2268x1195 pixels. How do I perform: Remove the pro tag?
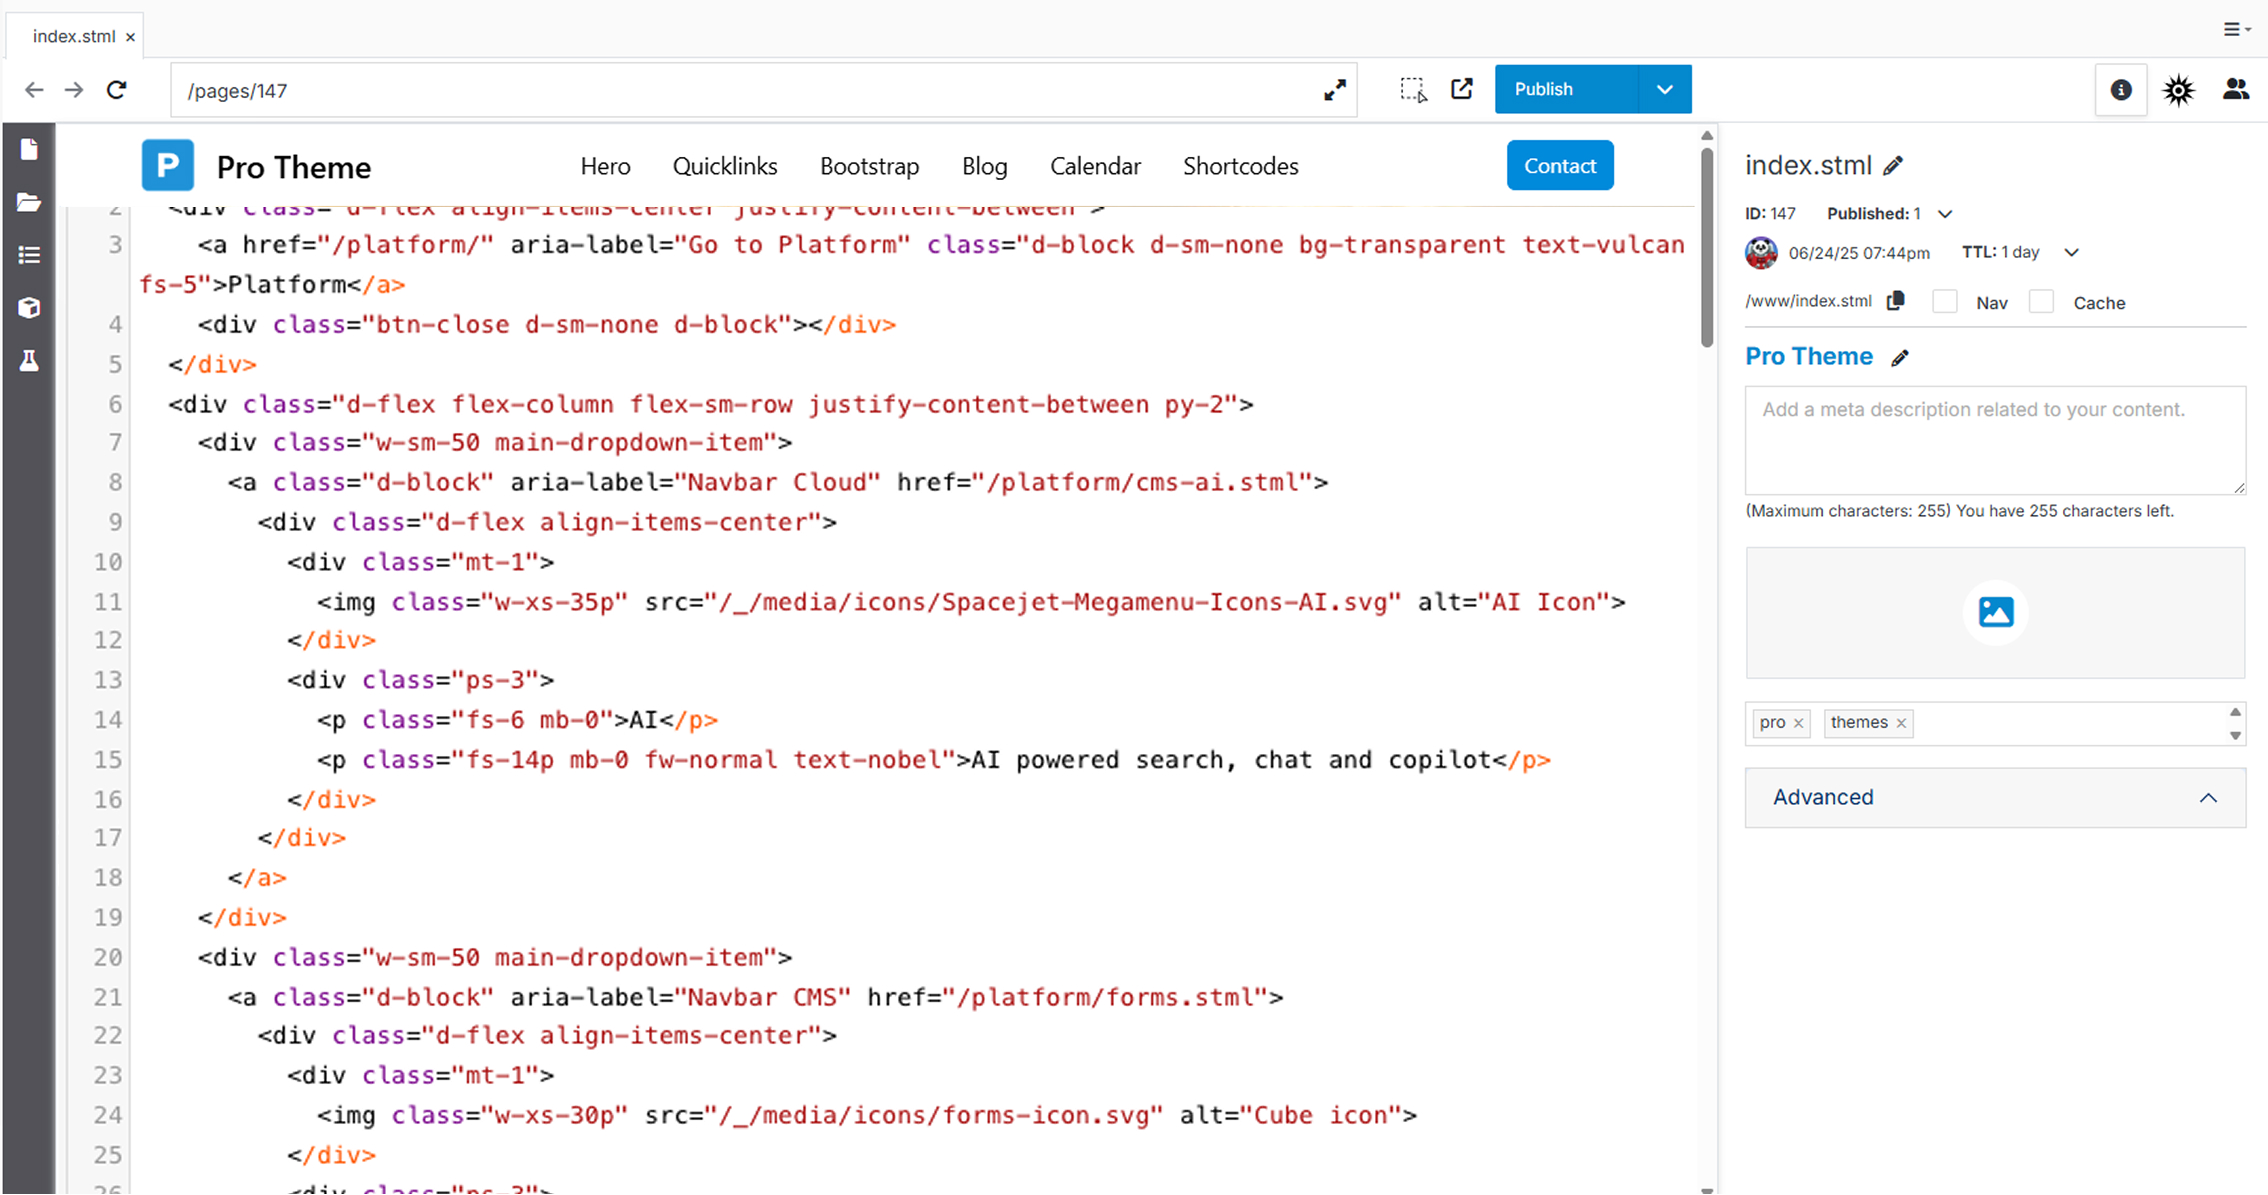tap(1798, 723)
